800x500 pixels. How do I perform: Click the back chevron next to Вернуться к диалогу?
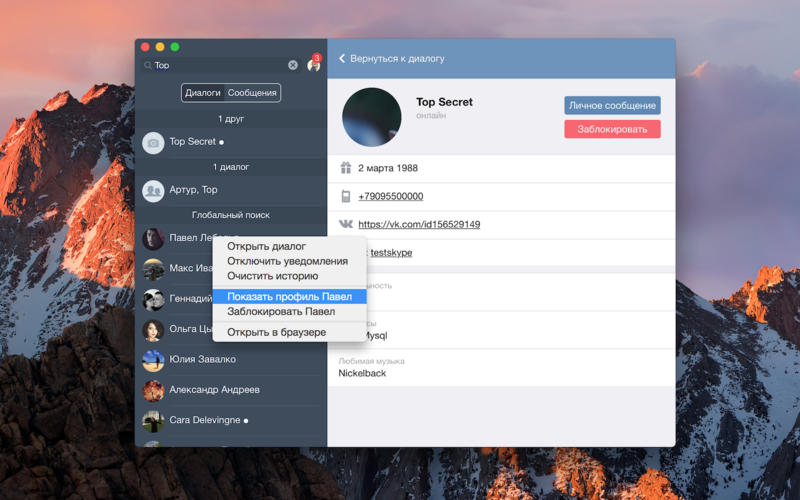(342, 59)
